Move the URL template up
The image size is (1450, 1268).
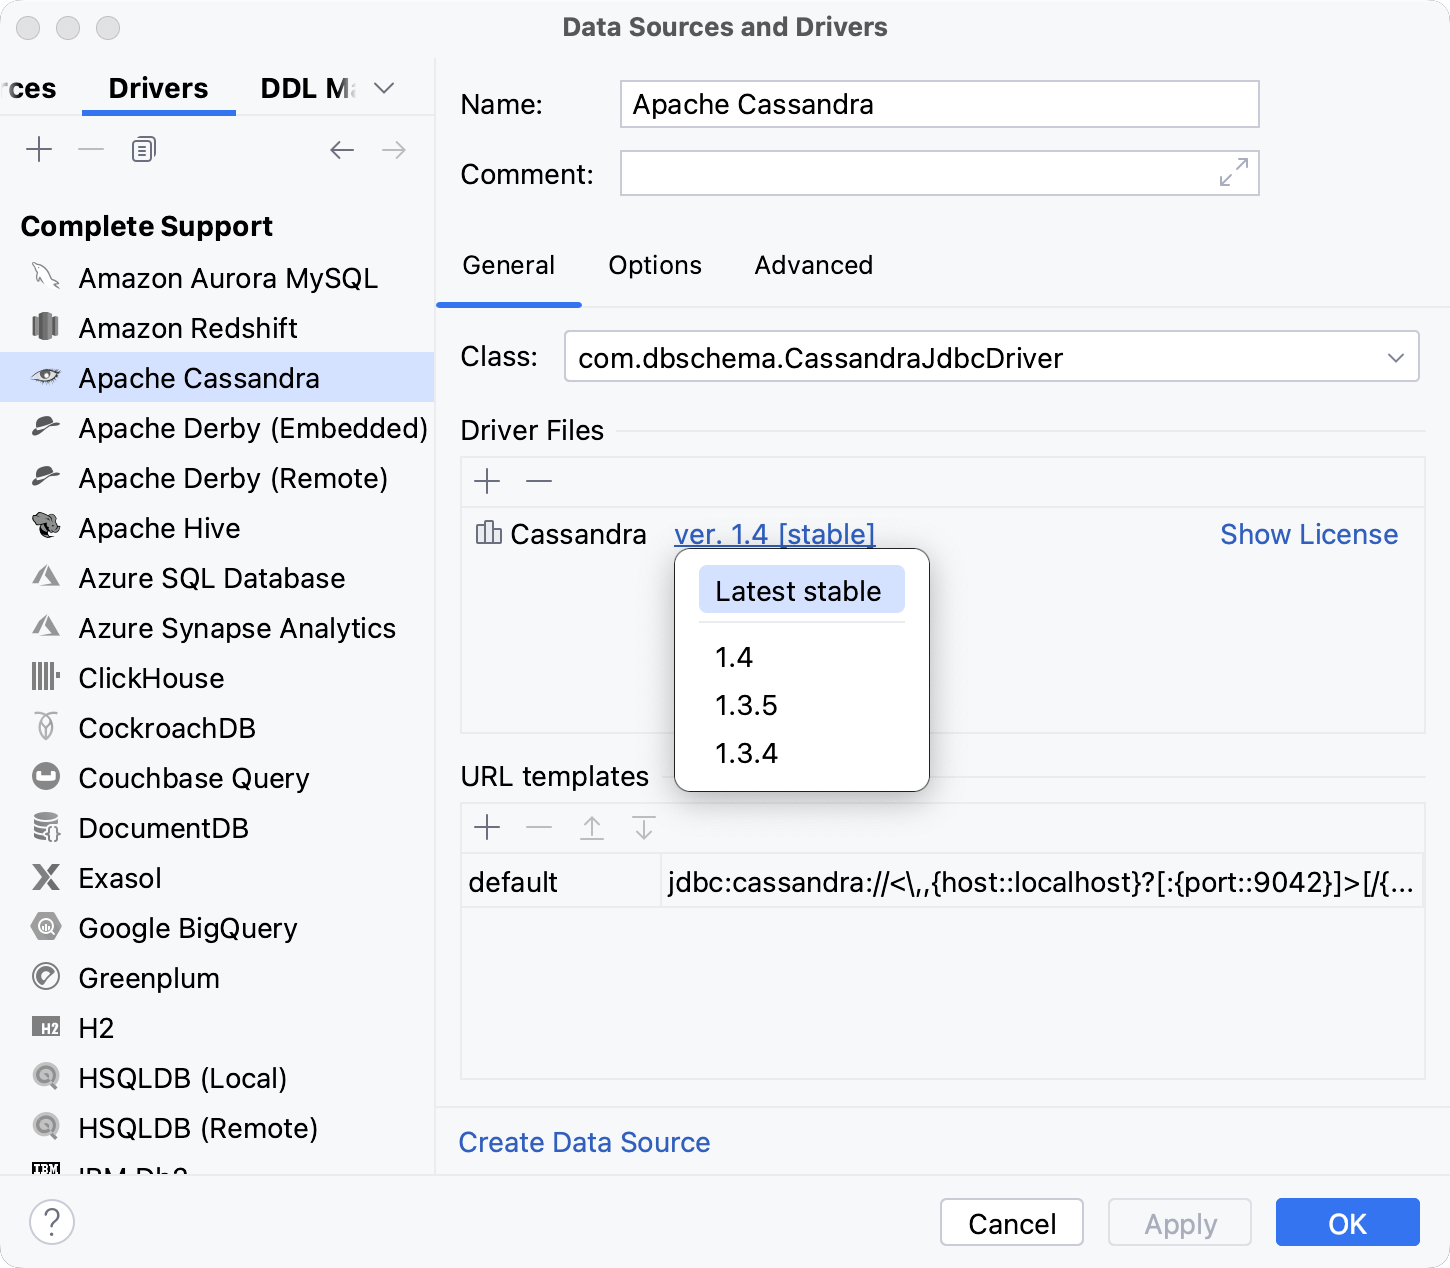pyautogui.click(x=592, y=828)
